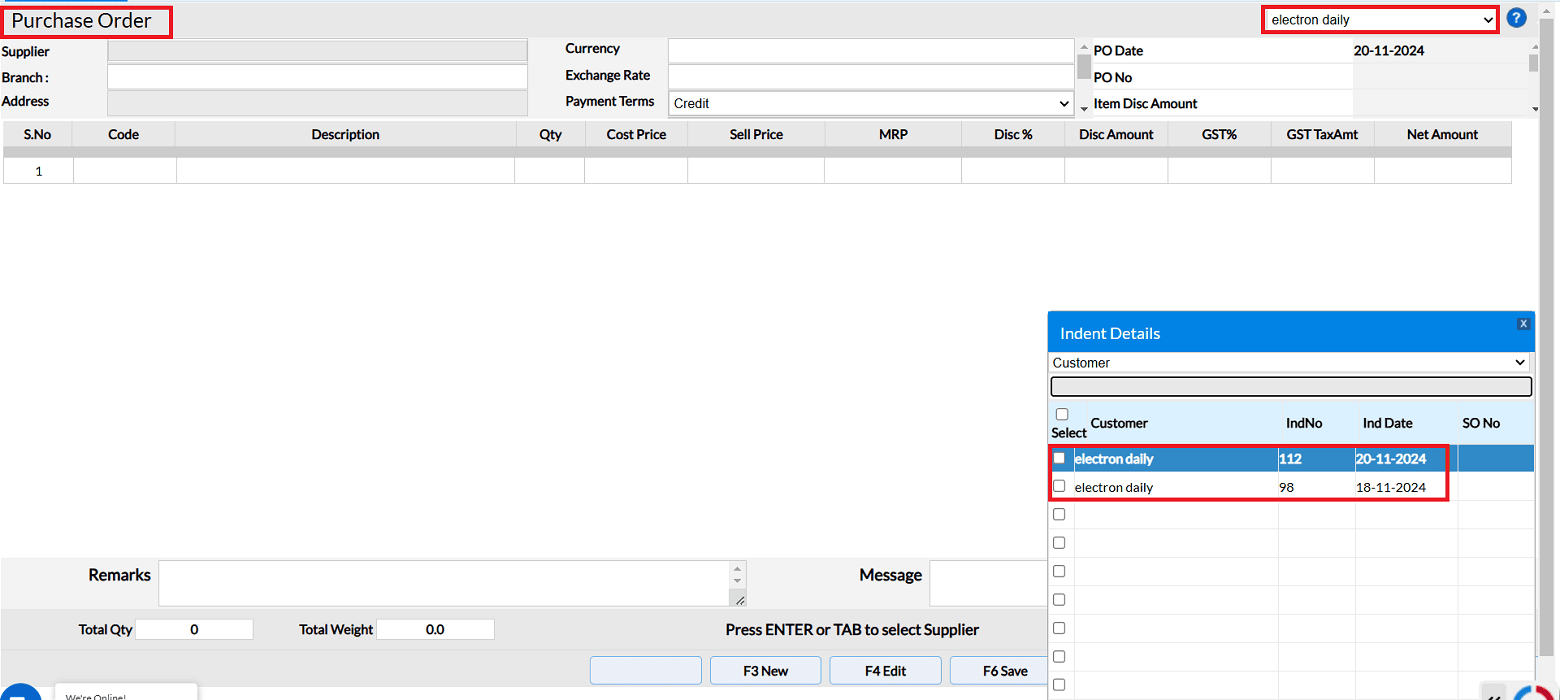The width and height of the screenshot is (1560, 700).
Task: Click the Description cell in row 1
Action: click(x=345, y=171)
